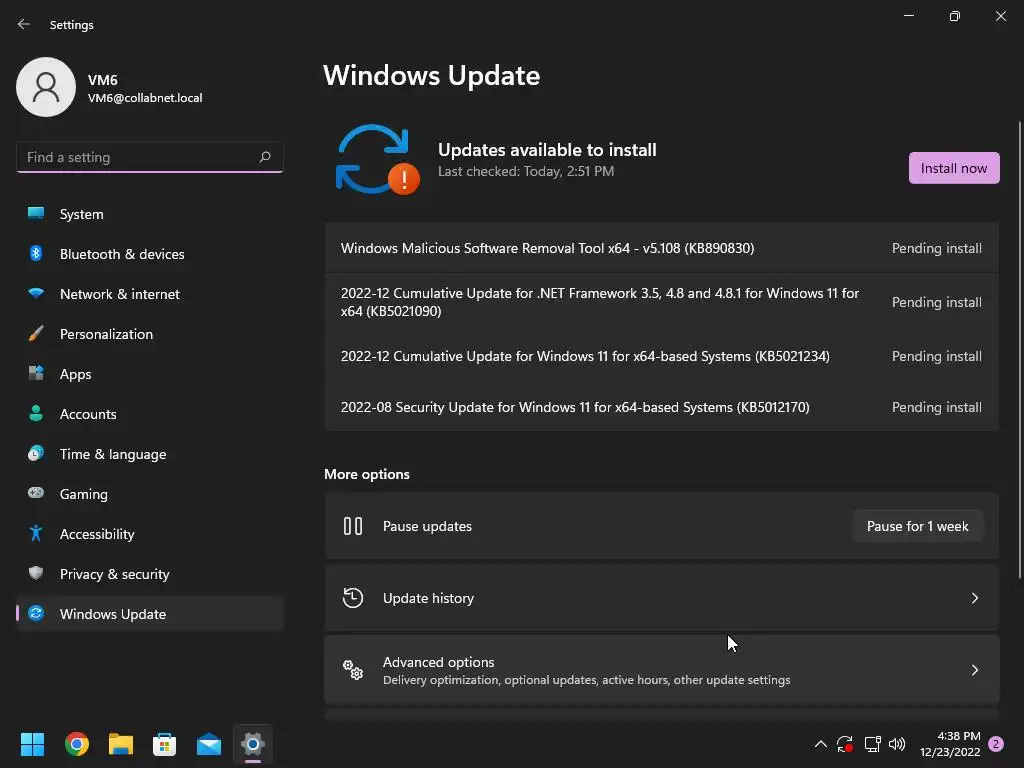
Task: Open the Windows Start menu
Action: click(32, 744)
